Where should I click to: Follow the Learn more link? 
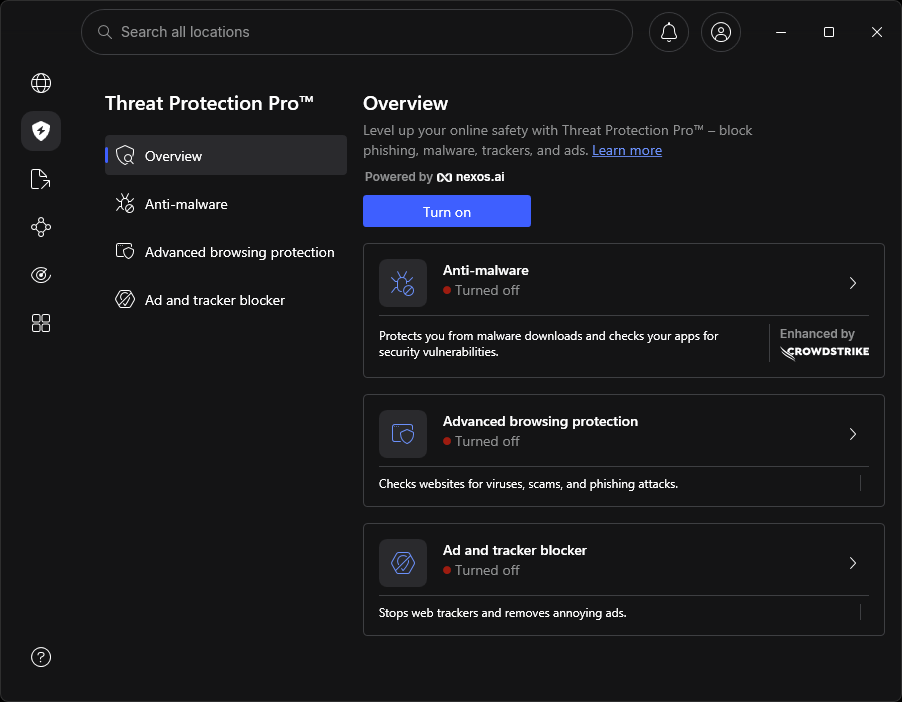[626, 150]
